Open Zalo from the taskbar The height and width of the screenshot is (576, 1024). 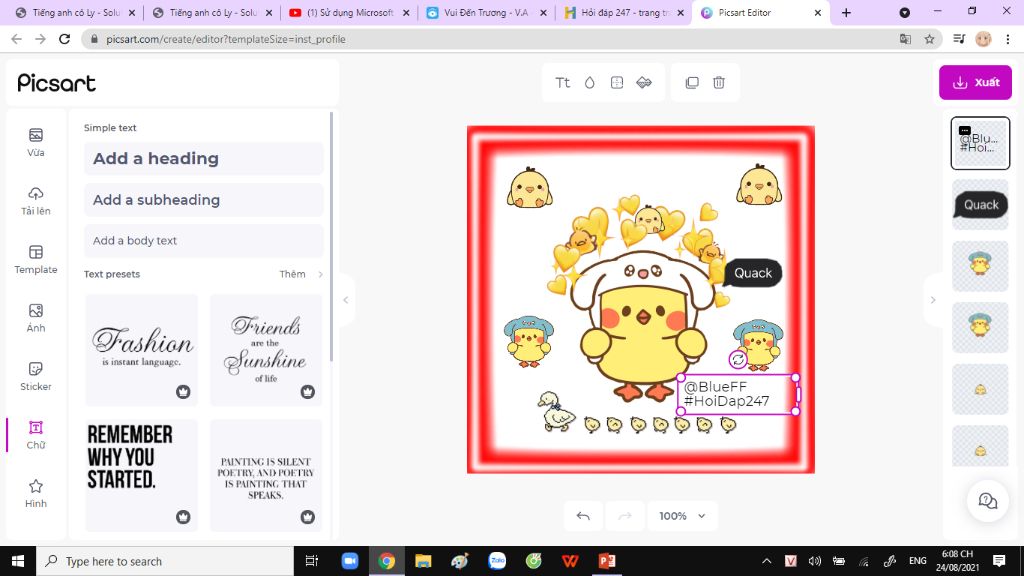click(497, 561)
